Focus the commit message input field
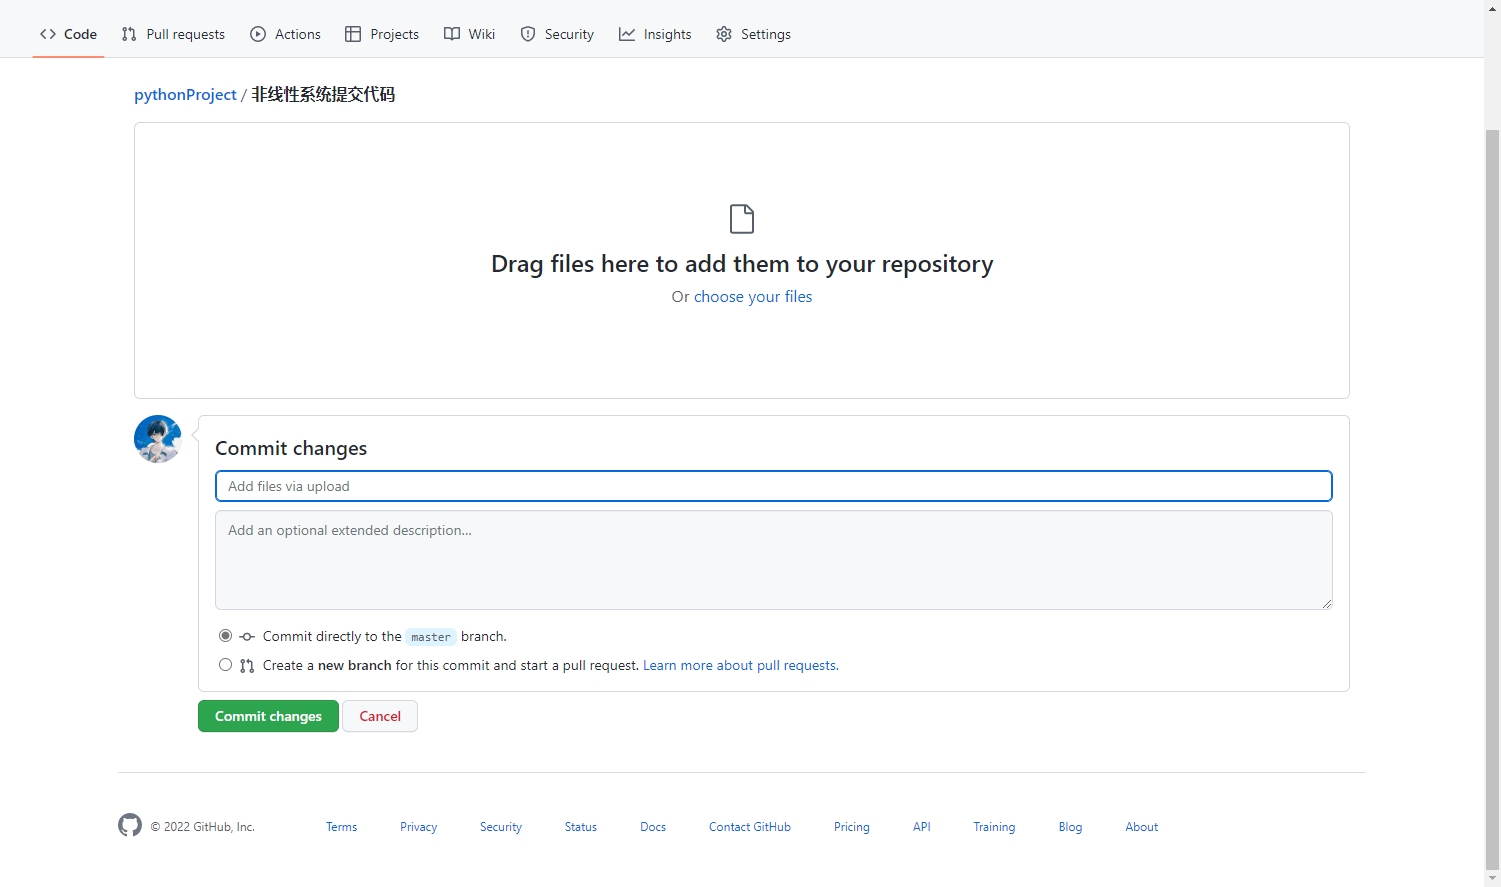This screenshot has height=887, width=1501. pos(774,486)
